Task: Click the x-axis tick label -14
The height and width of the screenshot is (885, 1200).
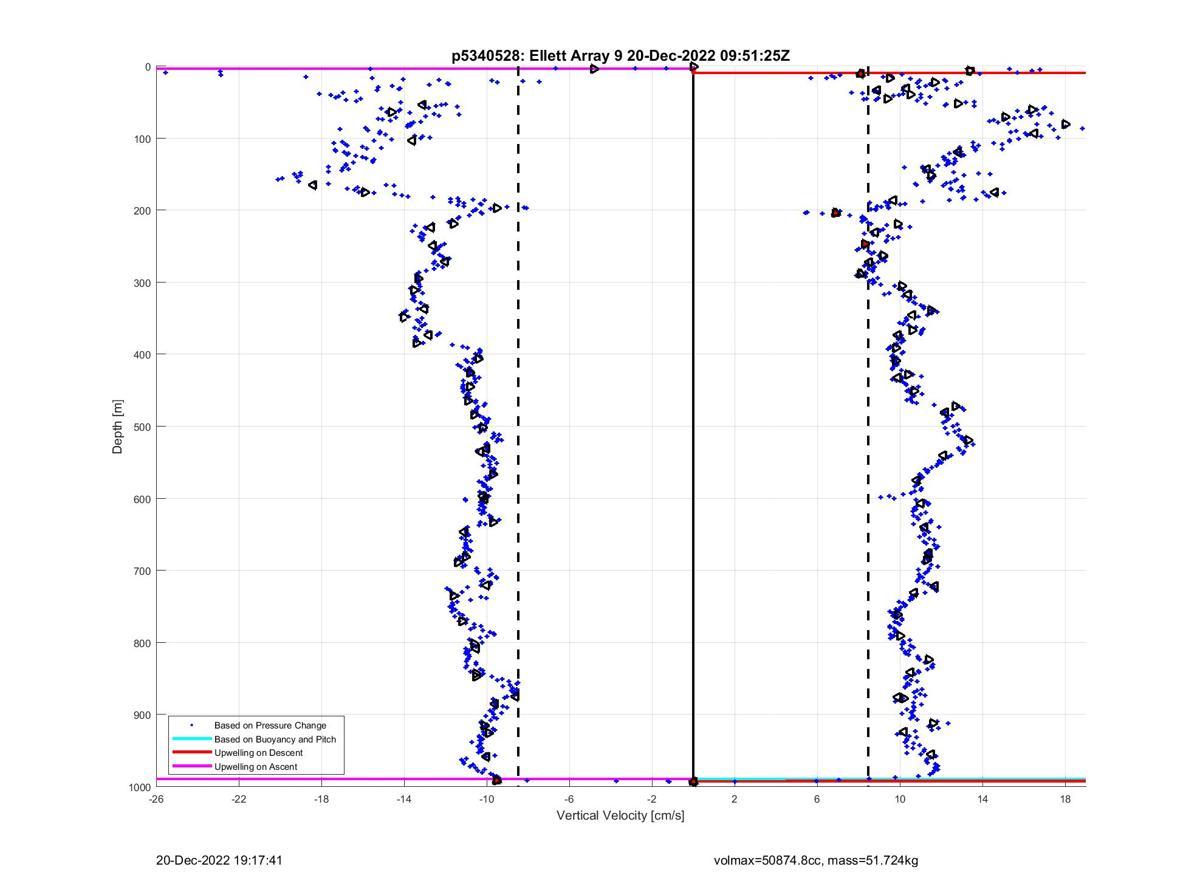Action: pos(404,799)
